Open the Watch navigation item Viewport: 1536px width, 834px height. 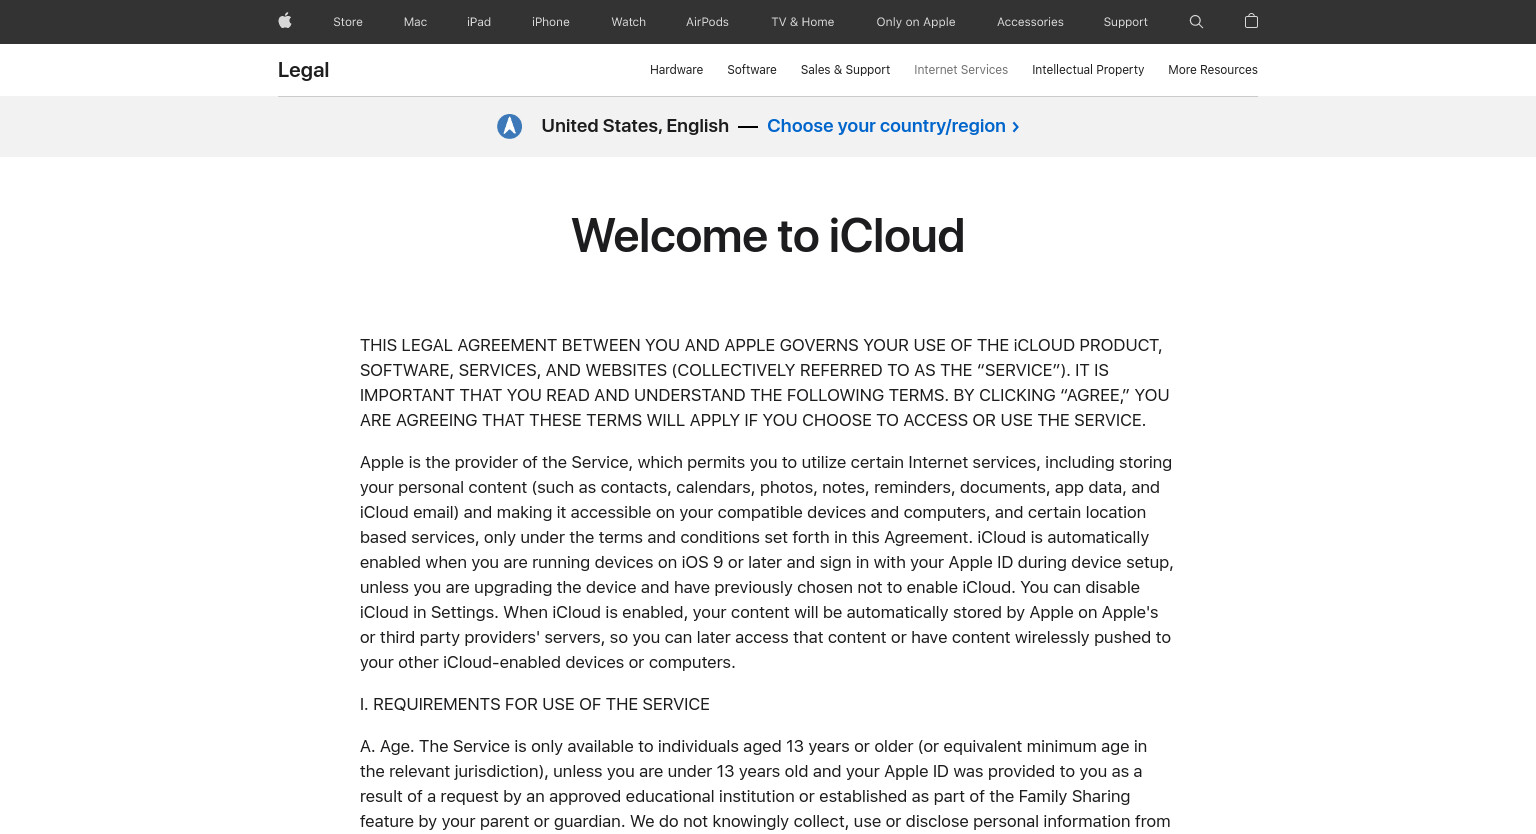[x=629, y=22]
